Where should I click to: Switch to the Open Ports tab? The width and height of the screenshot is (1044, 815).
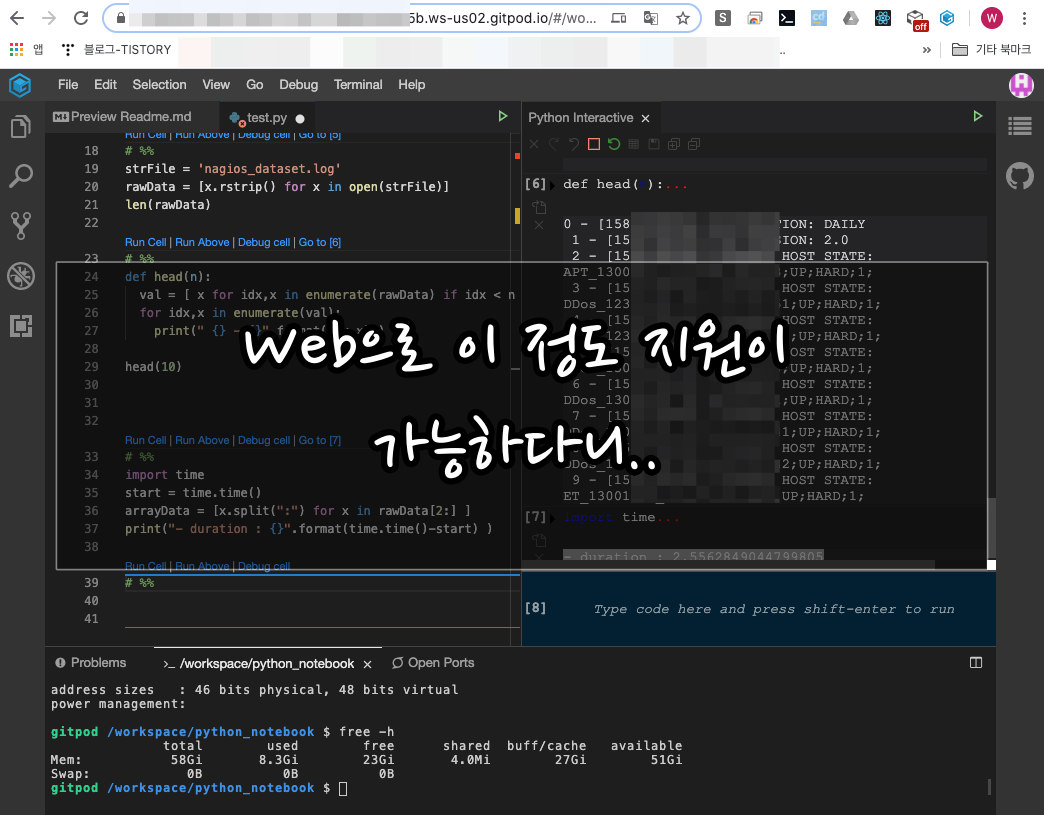(433, 663)
